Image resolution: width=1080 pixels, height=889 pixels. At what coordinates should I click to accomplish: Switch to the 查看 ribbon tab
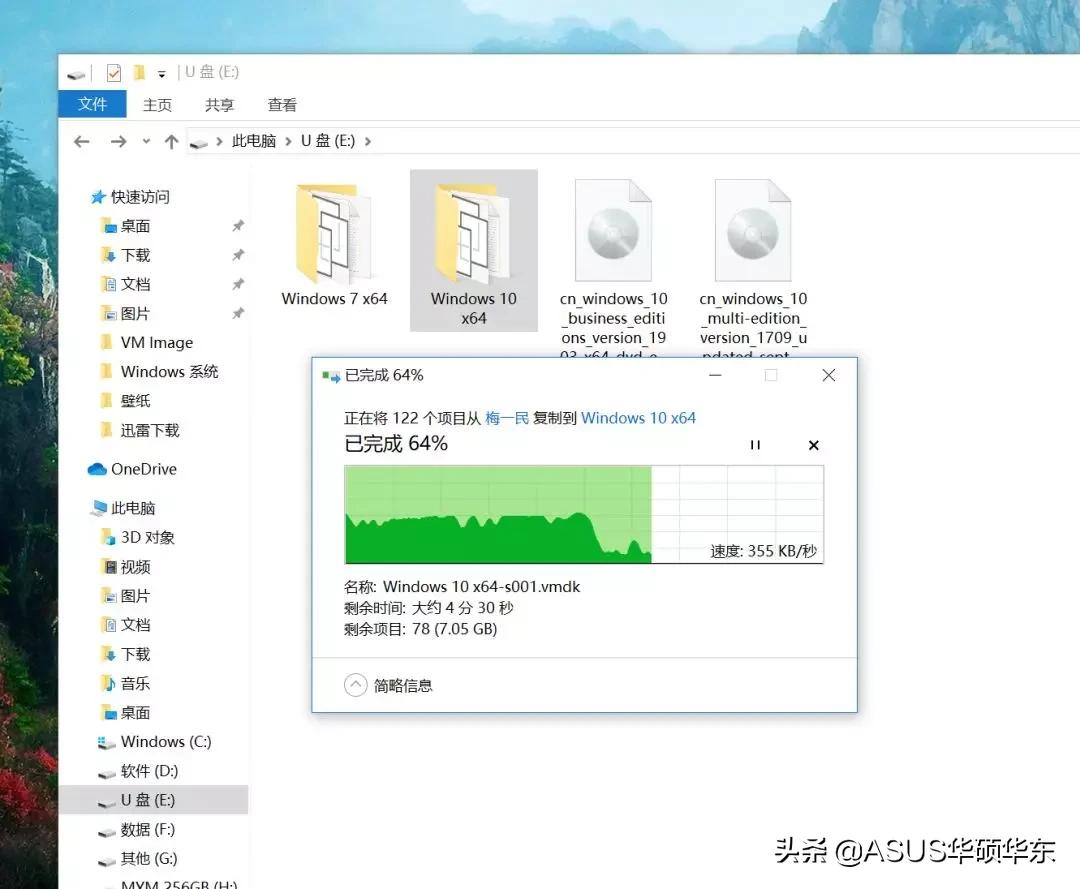pyautogui.click(x=281, y=103)
